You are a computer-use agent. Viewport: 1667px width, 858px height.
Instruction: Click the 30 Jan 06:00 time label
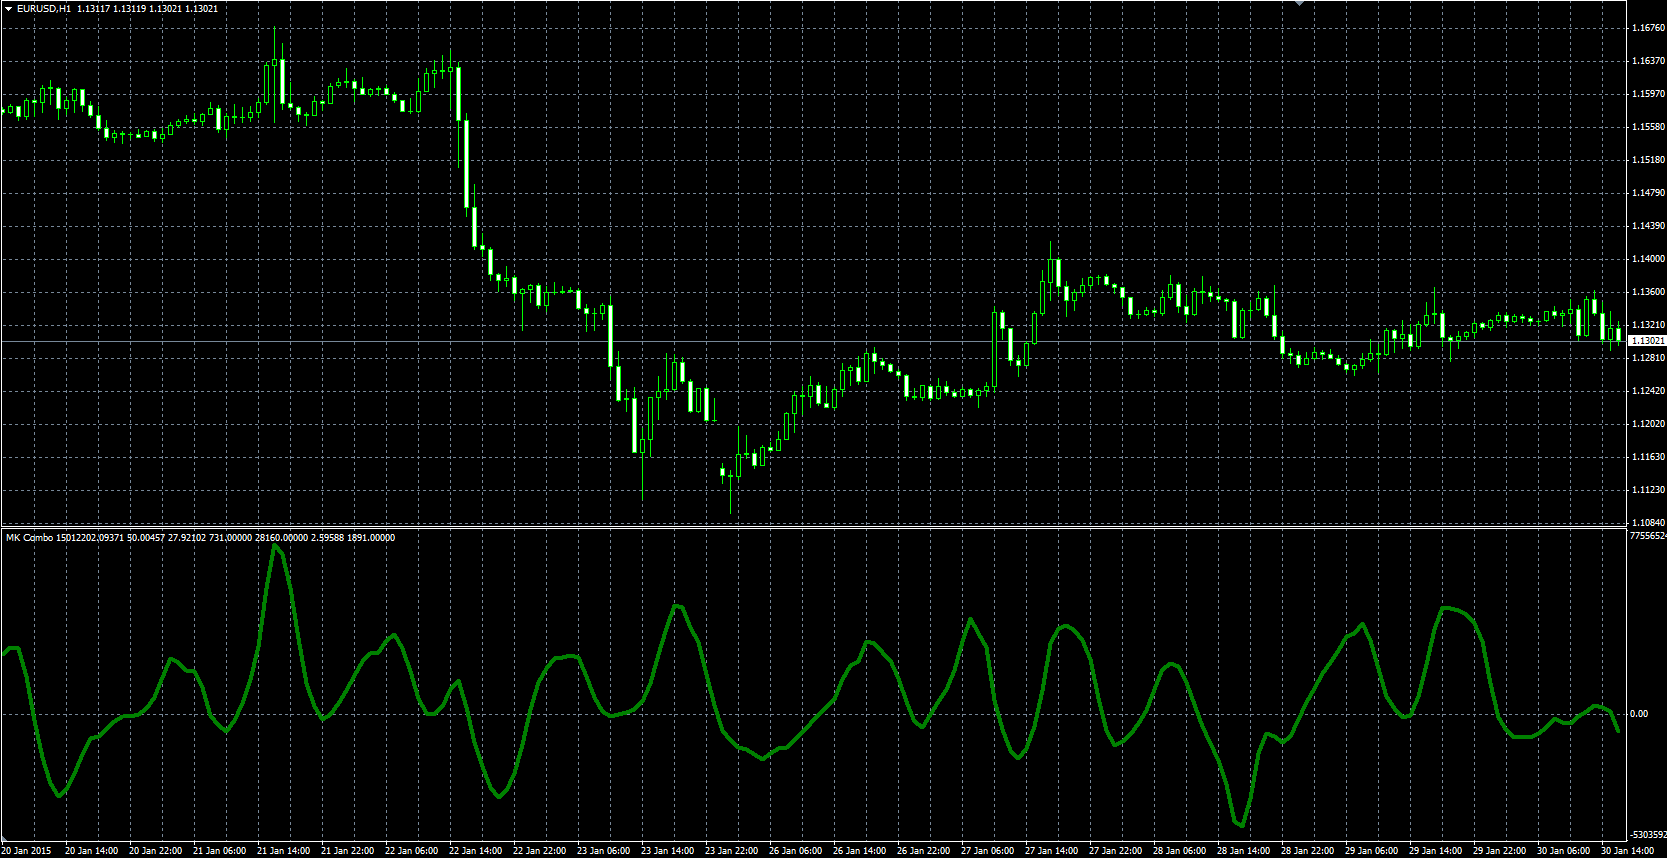click(x=1563, y=851)
